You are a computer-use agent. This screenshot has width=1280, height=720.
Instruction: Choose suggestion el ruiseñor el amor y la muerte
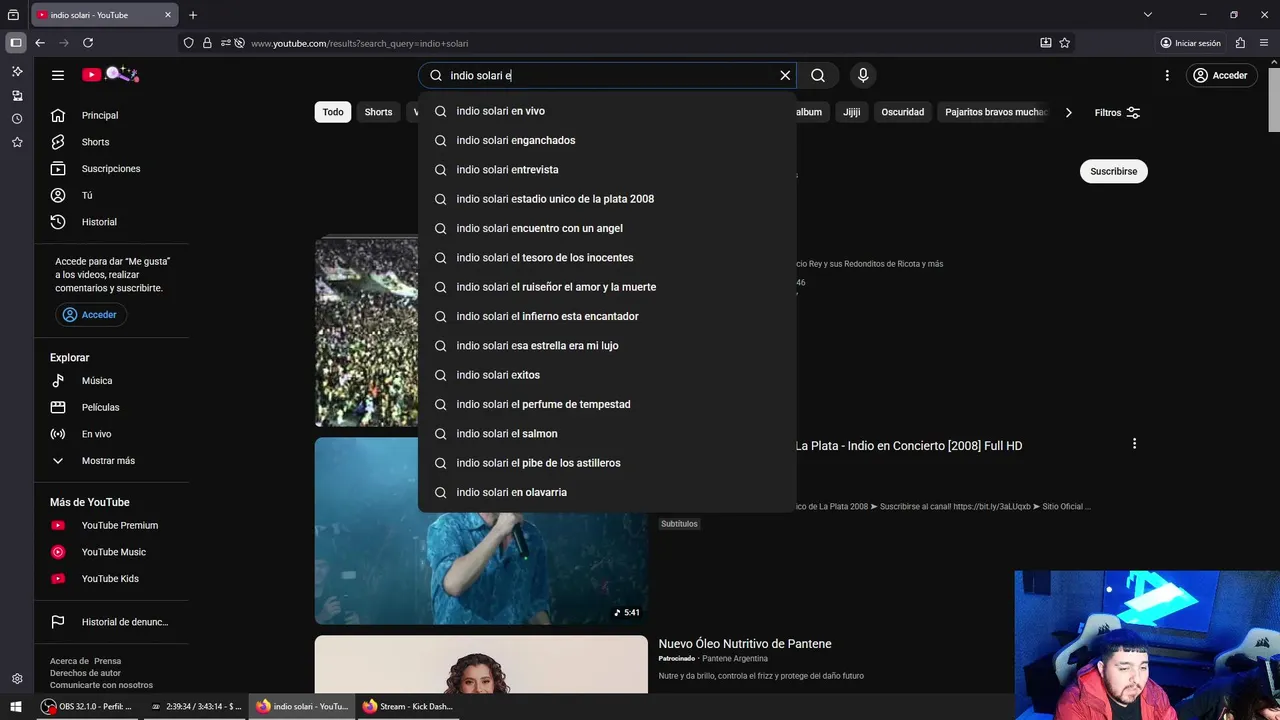(x=607, y=287)
